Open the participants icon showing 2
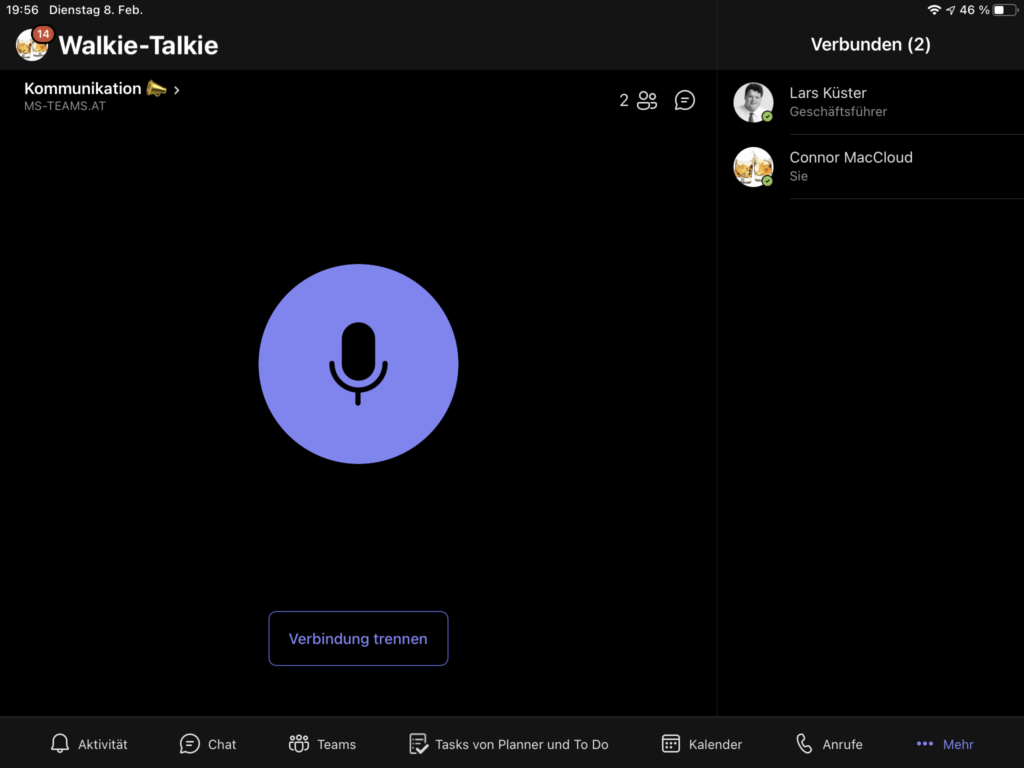 pyautogui.click(x=647, y=101)
